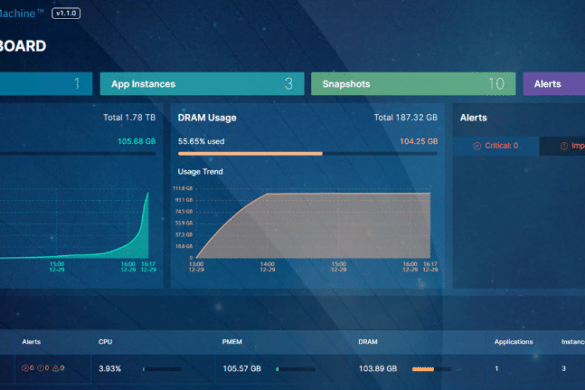Sort by the Applications column header
Viewport: 585px width, 390px height.
point(513,341)
